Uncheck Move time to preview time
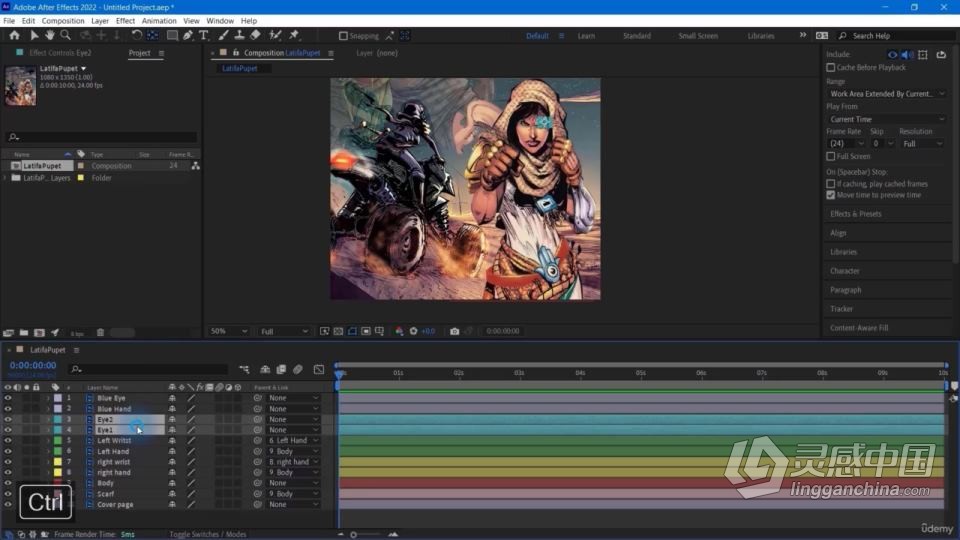Image resolution: width=960 pixels, height=540 pixels. click(831, 195)
